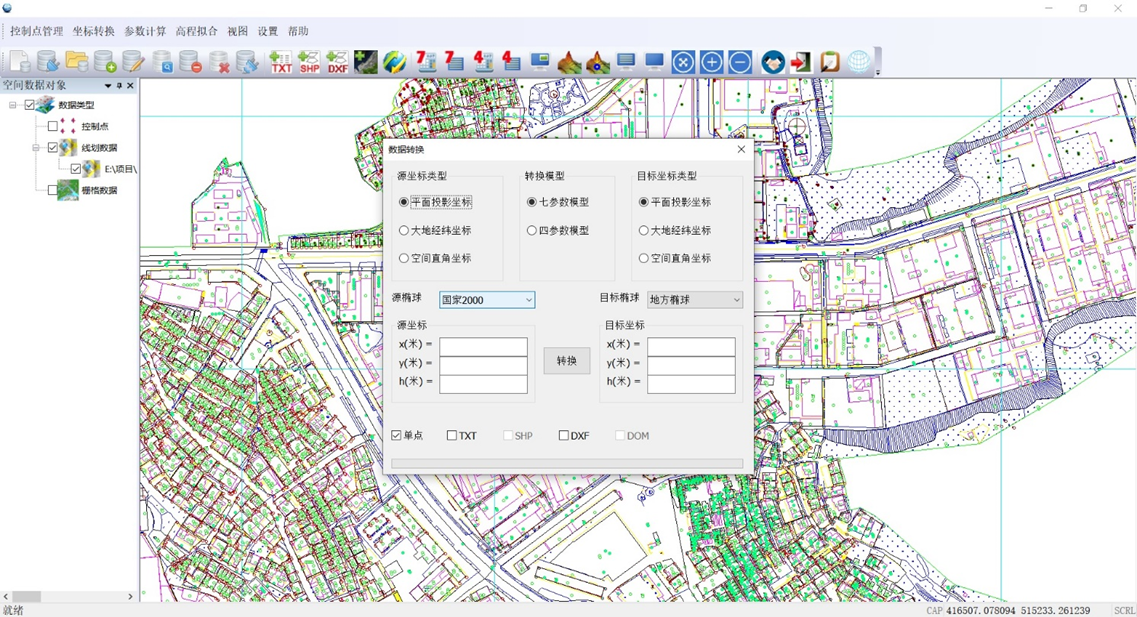Click the add DXF file toolbar icon
Image resolution: width=1137 pixels, height=617 pixels.
(x=338, y=63)
